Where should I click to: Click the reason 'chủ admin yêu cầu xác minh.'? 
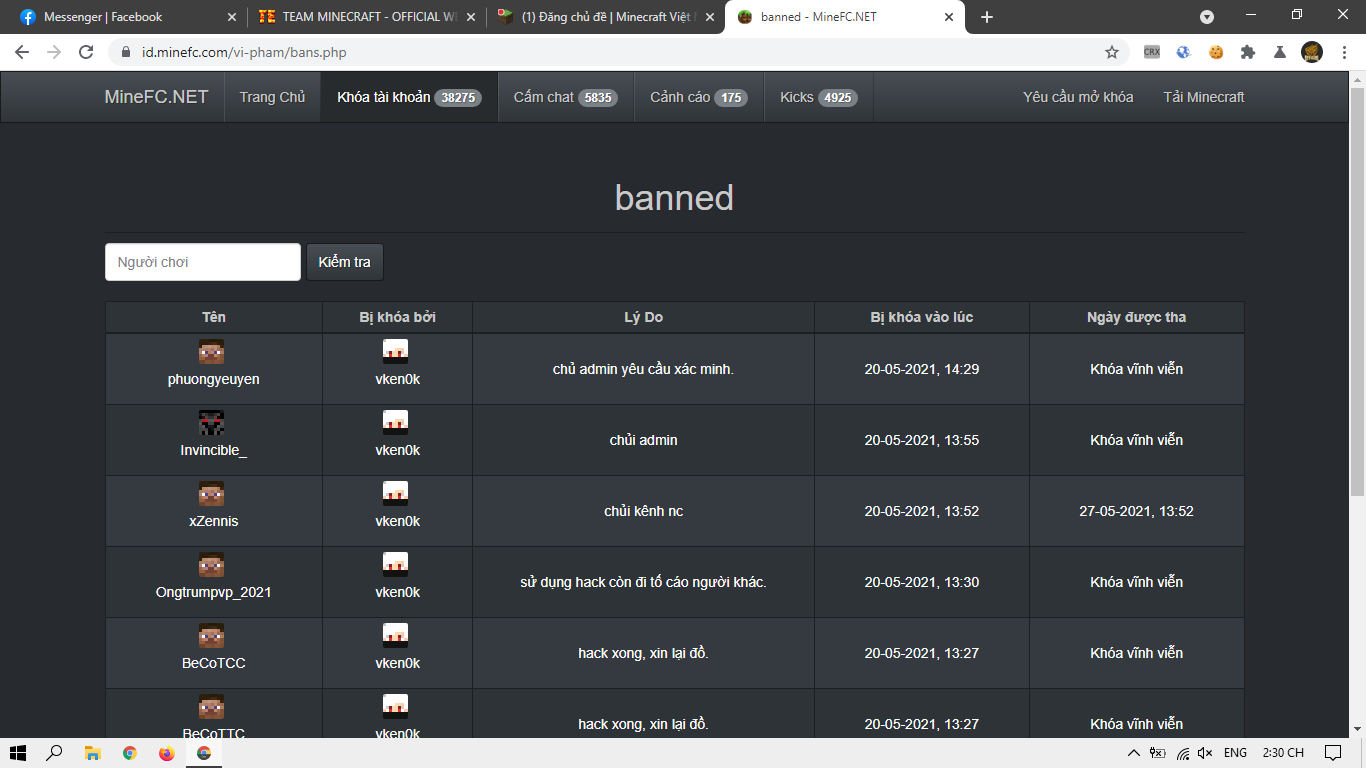(643, 369)
